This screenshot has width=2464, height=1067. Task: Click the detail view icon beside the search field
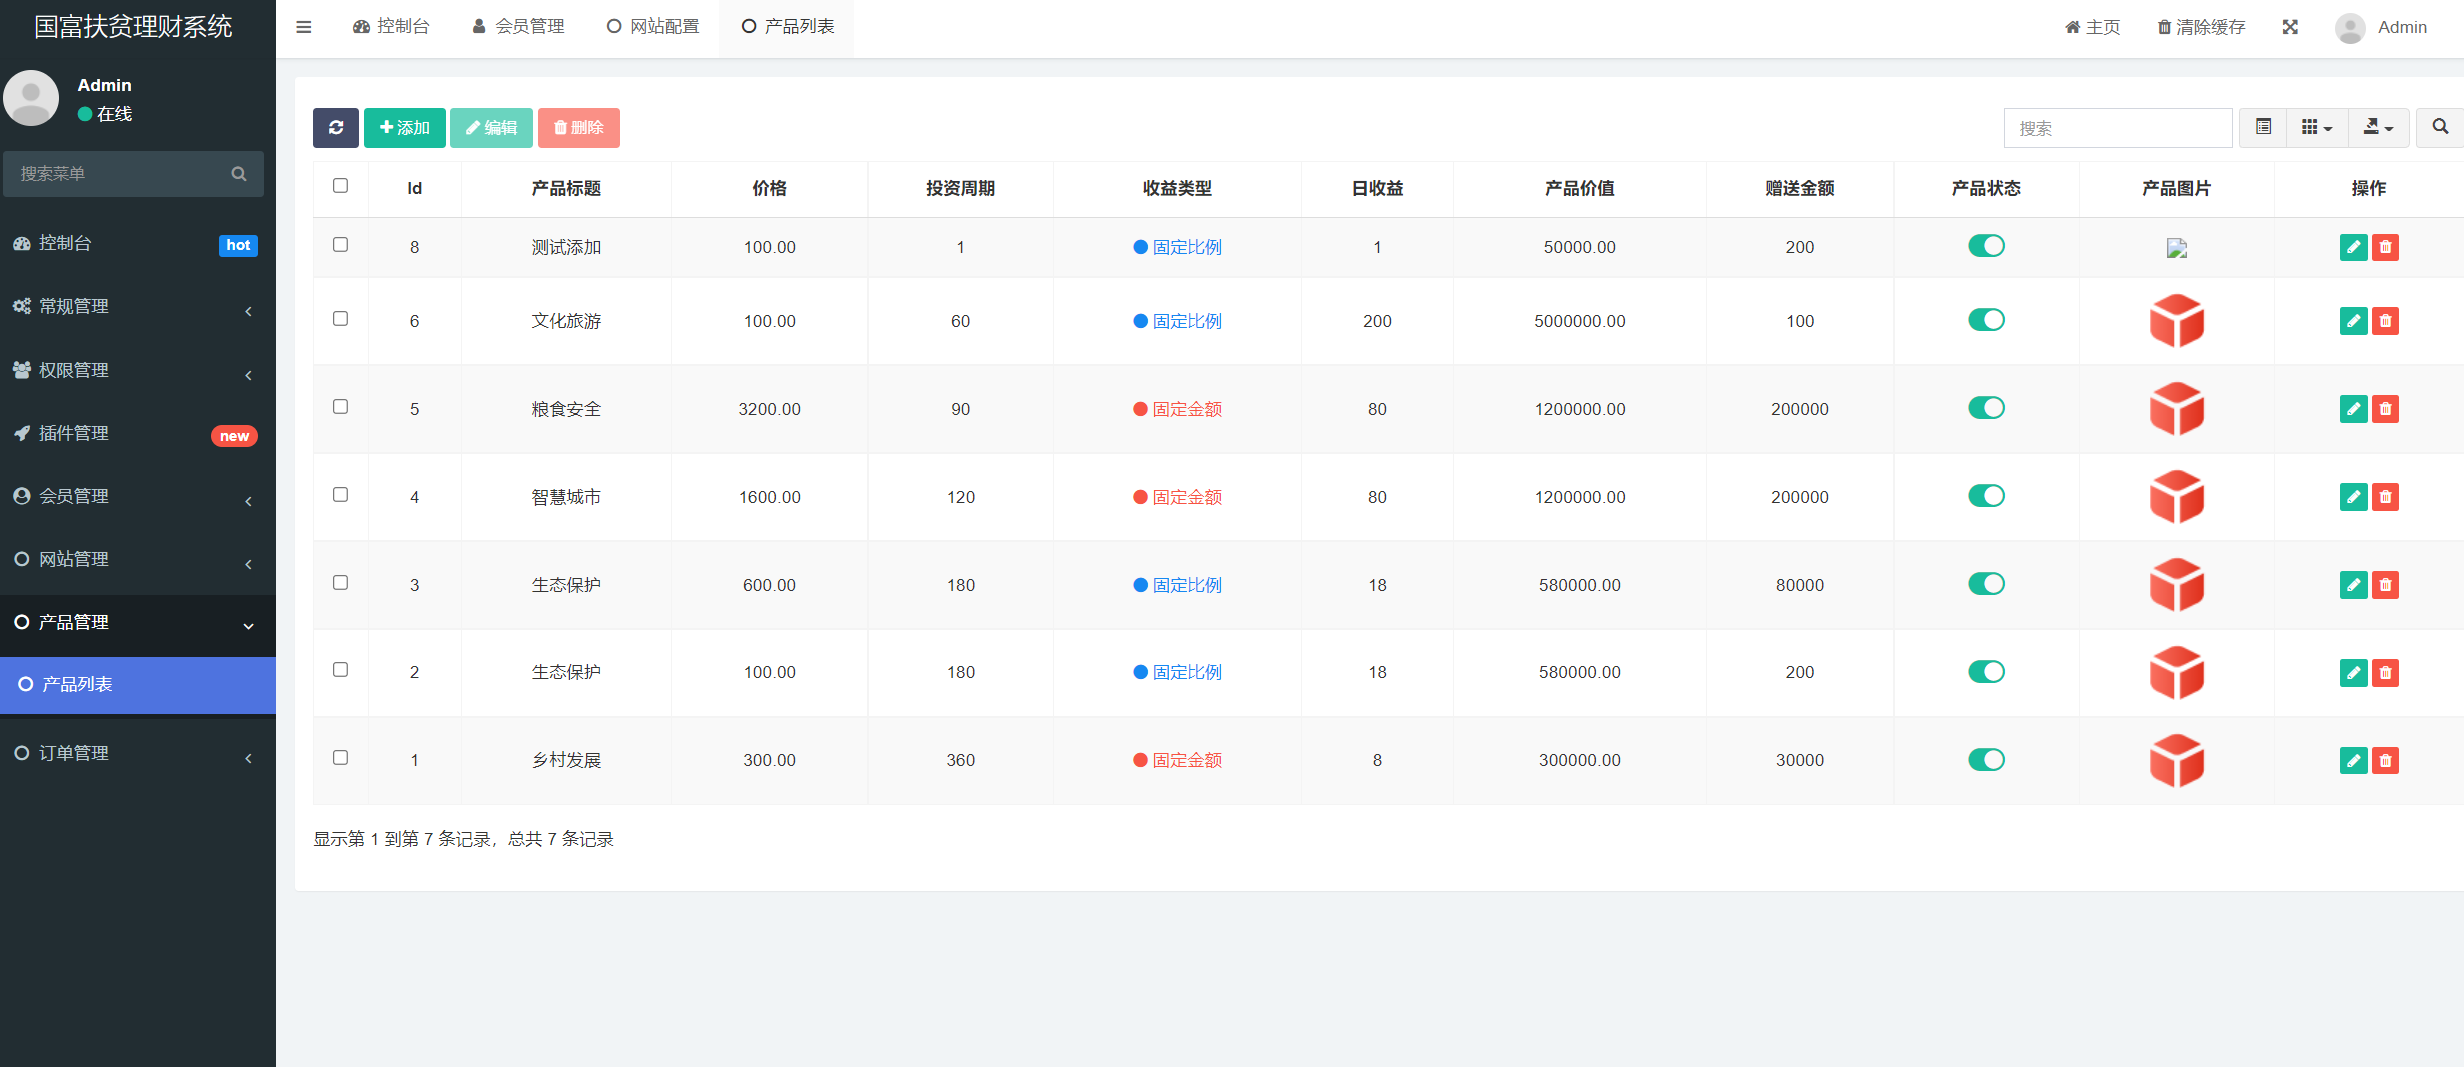pyautogui.click(x=2262, y=127)
